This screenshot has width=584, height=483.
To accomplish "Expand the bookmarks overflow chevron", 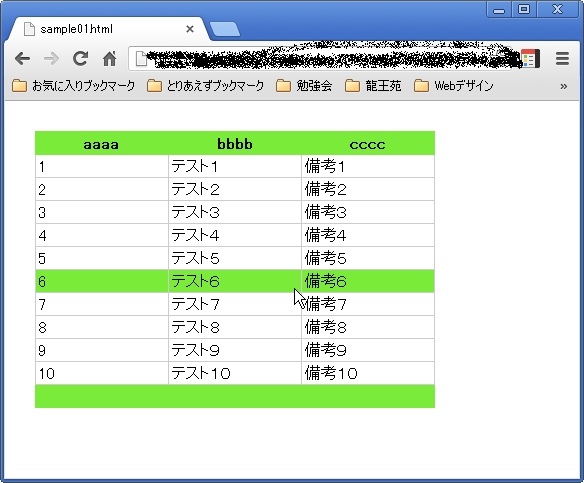I will [x=564, y=86].
